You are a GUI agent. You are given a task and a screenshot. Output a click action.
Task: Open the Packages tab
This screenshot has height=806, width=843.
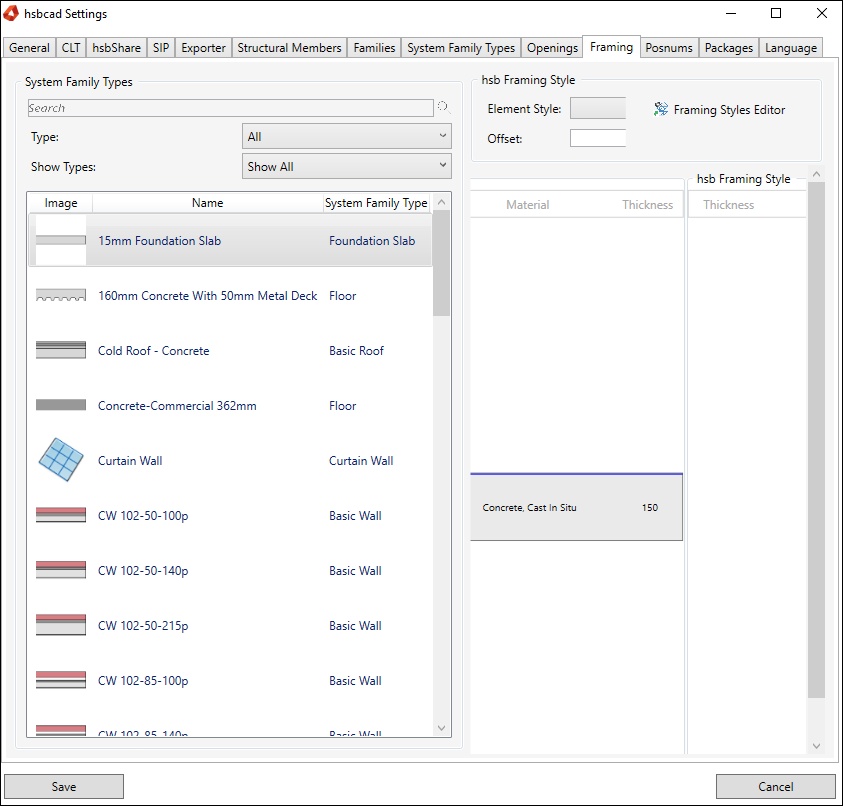tap(728, 48)
